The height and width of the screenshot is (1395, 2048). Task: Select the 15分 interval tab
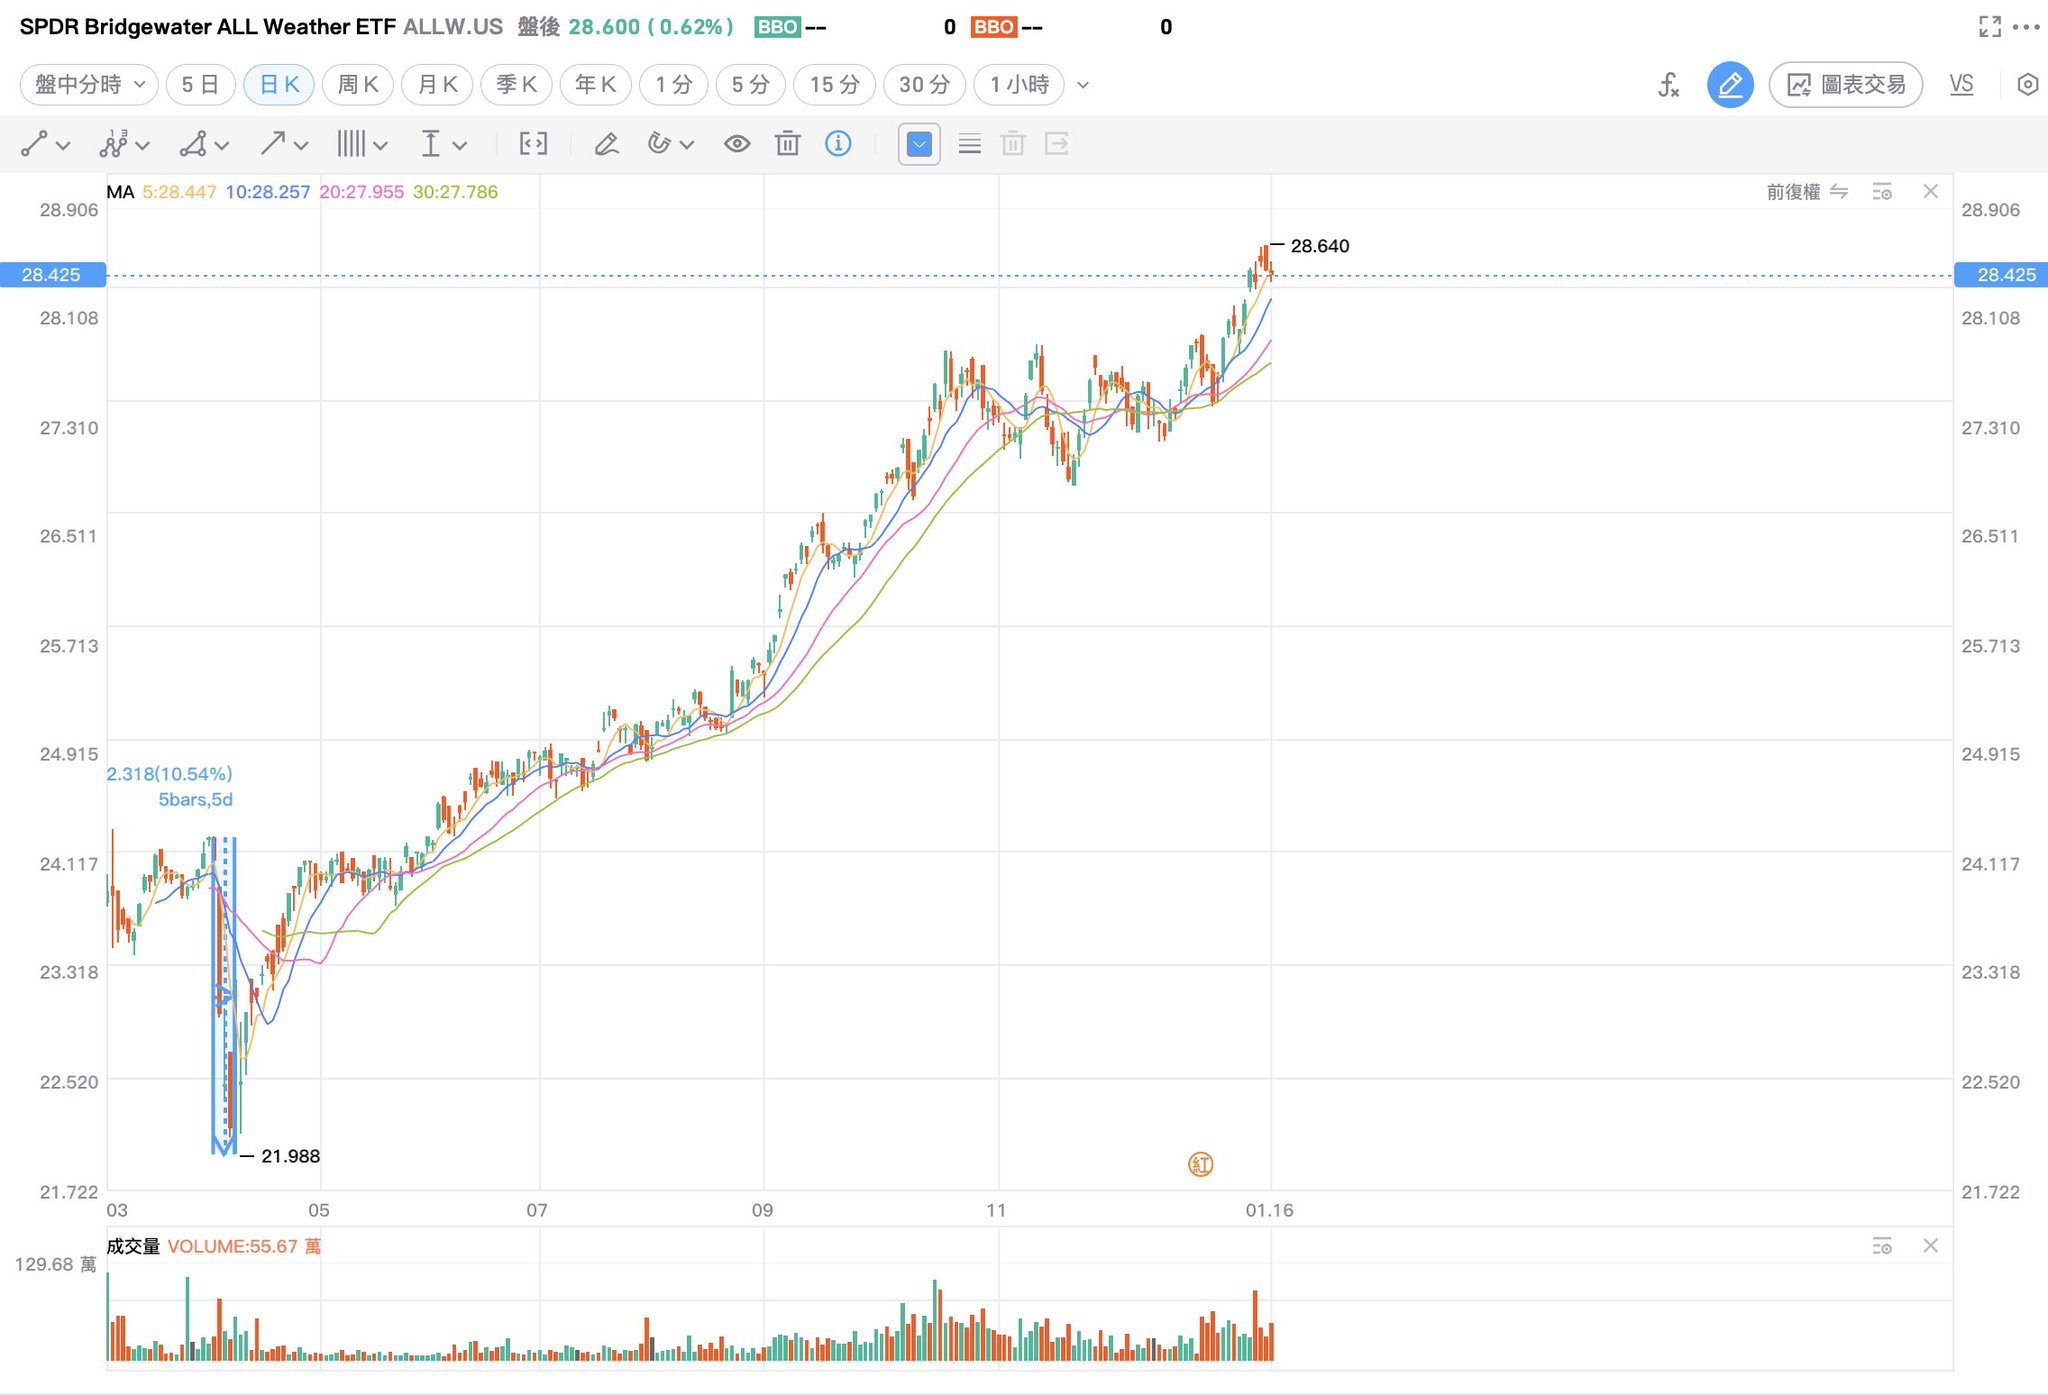pos(835,85)
